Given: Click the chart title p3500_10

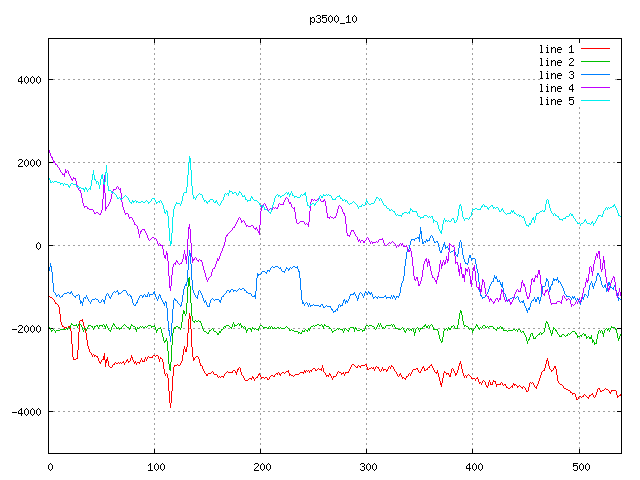Looking at the screenshot, I should pyautogui.click(x=333, y=19).
